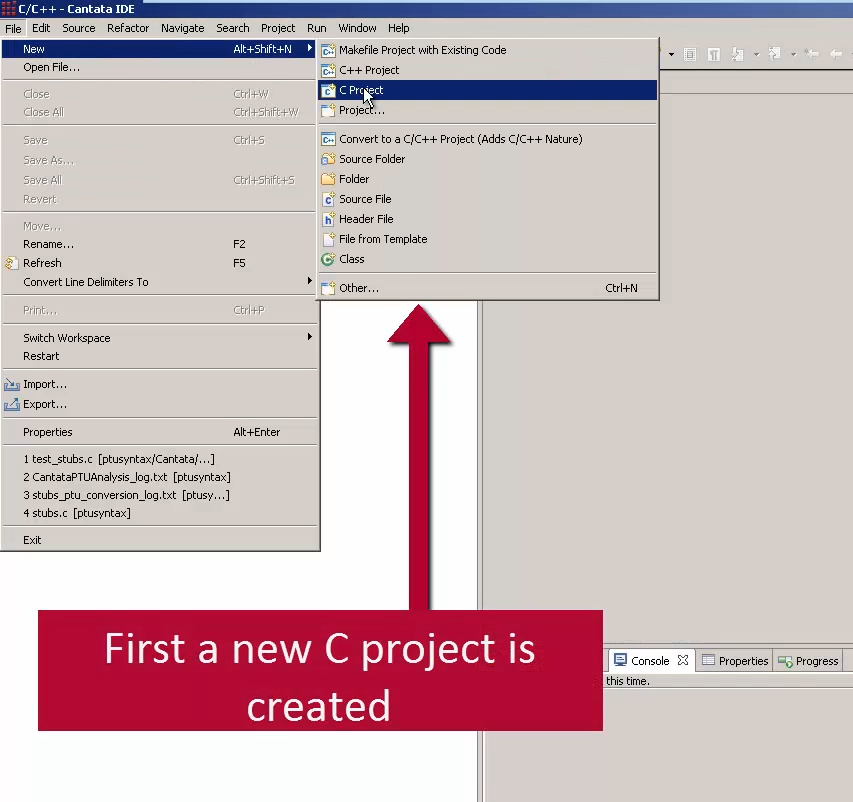The image size is (853, 802).
Task: Select Class from New submenu
Action: click(x=487, y=259)
